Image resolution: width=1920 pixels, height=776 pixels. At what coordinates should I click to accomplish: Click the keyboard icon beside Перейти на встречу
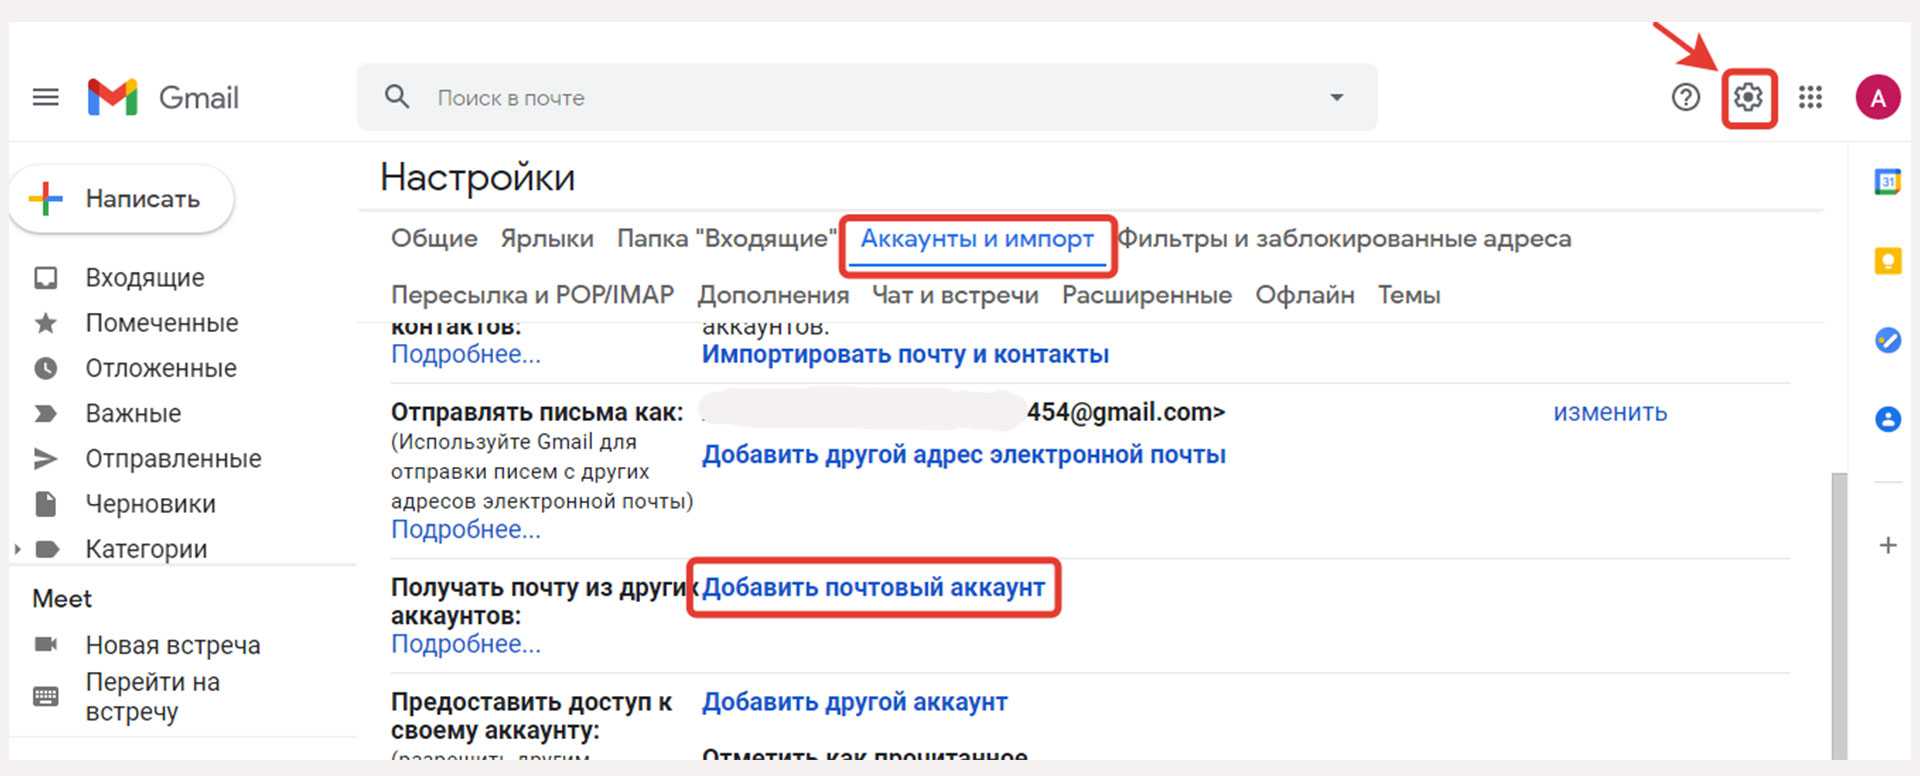tap(45, 696)
